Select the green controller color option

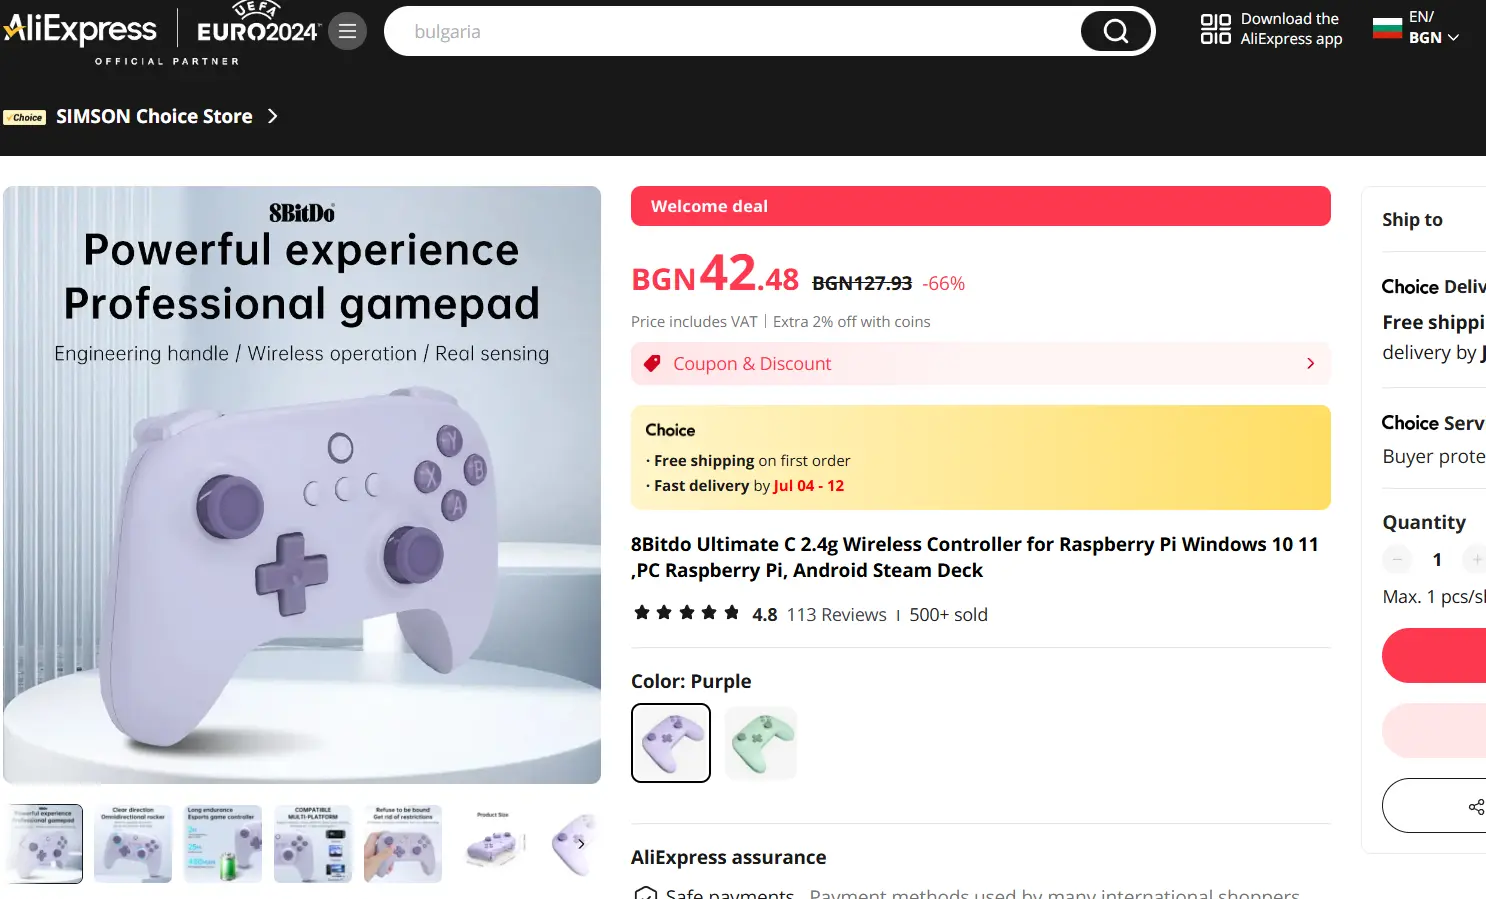pyautogui.click(x=761, y=743)
